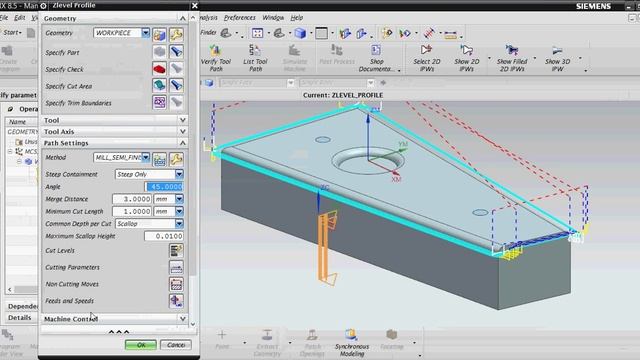Open the Preferences menu
640x360 pixels.
pyautogui.click(x=240, y=18)
